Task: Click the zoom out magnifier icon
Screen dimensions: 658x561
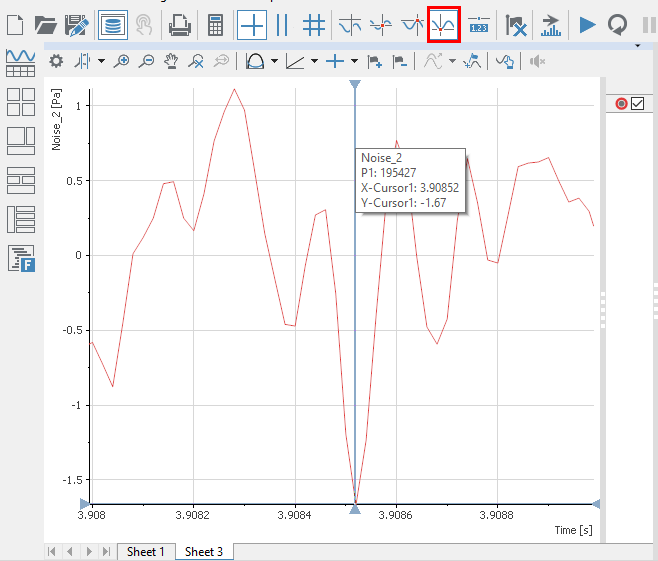Action: (146, 62)
